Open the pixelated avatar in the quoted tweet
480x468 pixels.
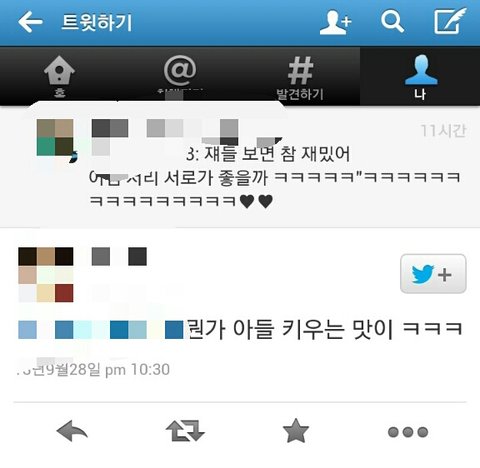pyautogui.click(x=55, y=138)
